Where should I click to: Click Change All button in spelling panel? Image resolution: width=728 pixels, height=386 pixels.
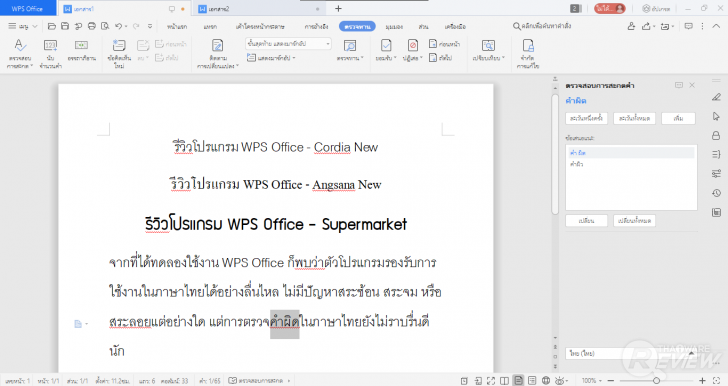point(634,221)
